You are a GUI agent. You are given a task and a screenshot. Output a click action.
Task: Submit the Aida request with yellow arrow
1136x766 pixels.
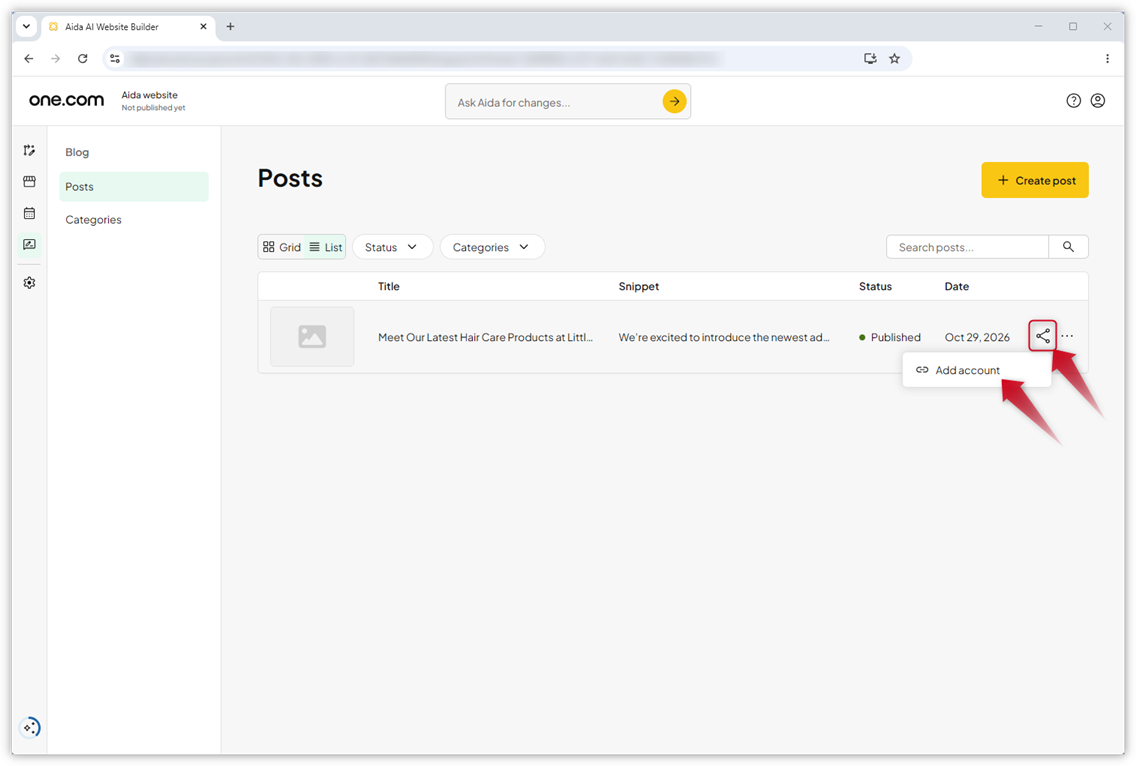(674, 101)
